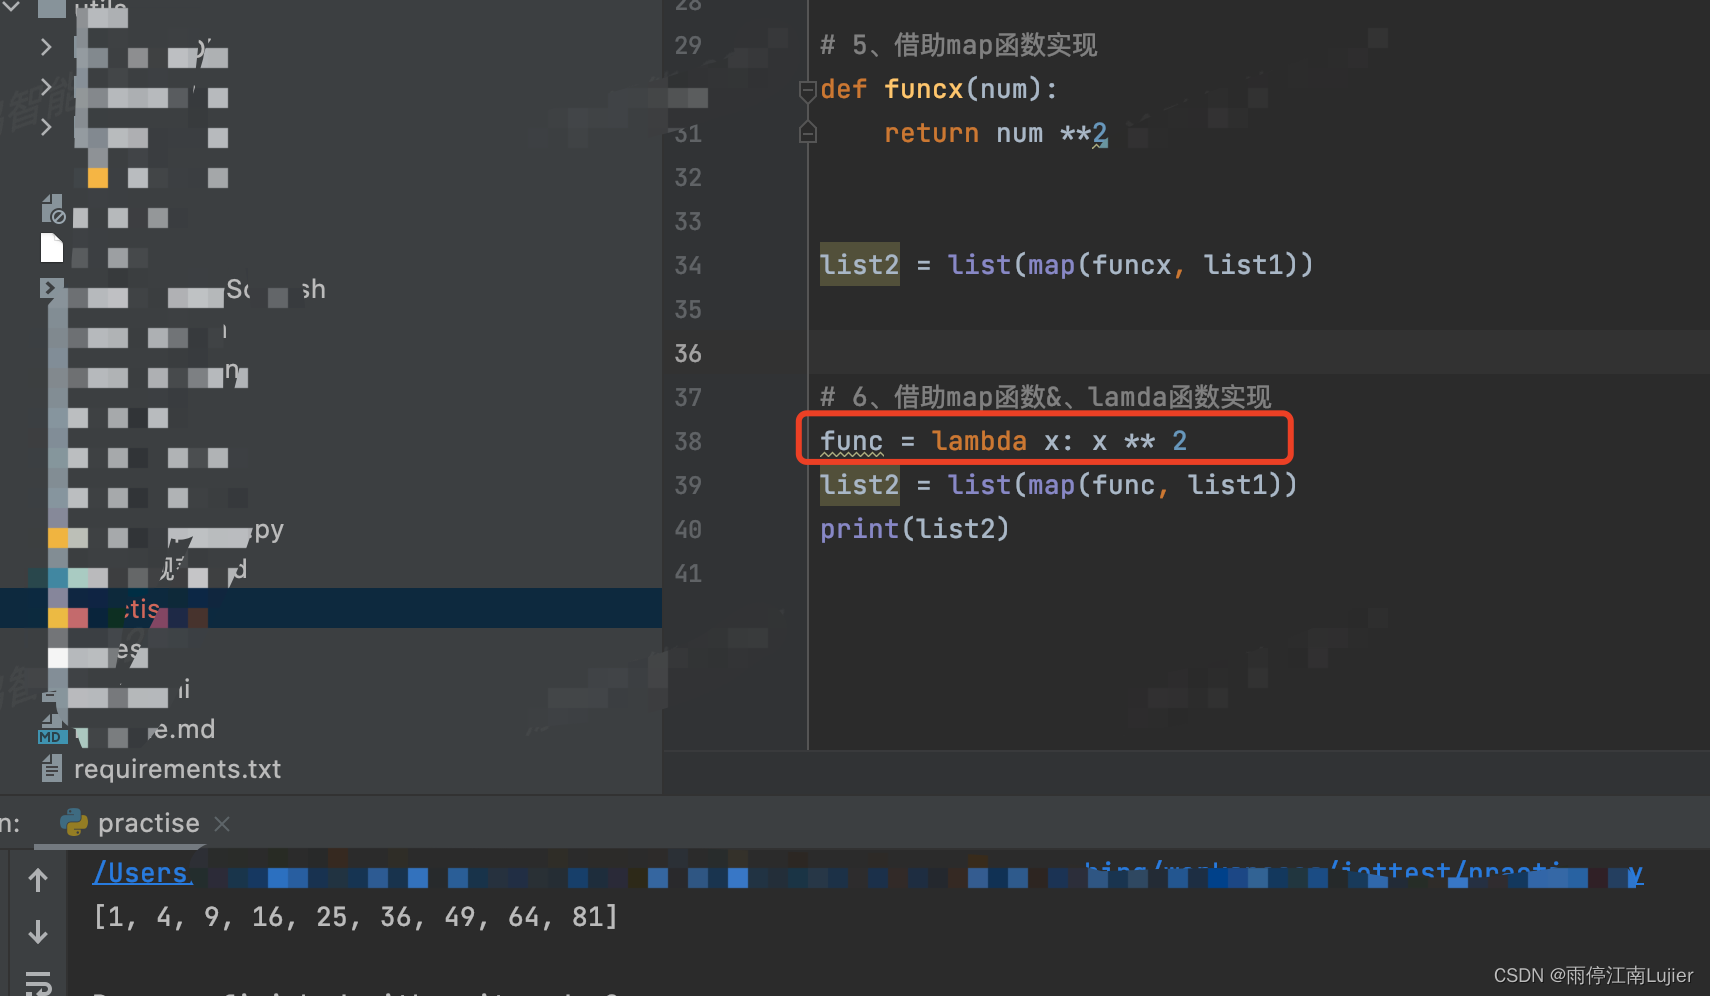This screenshot has height=996, width=1710.
Task: Click fold end marker beside return line
Action: [808, 132]
